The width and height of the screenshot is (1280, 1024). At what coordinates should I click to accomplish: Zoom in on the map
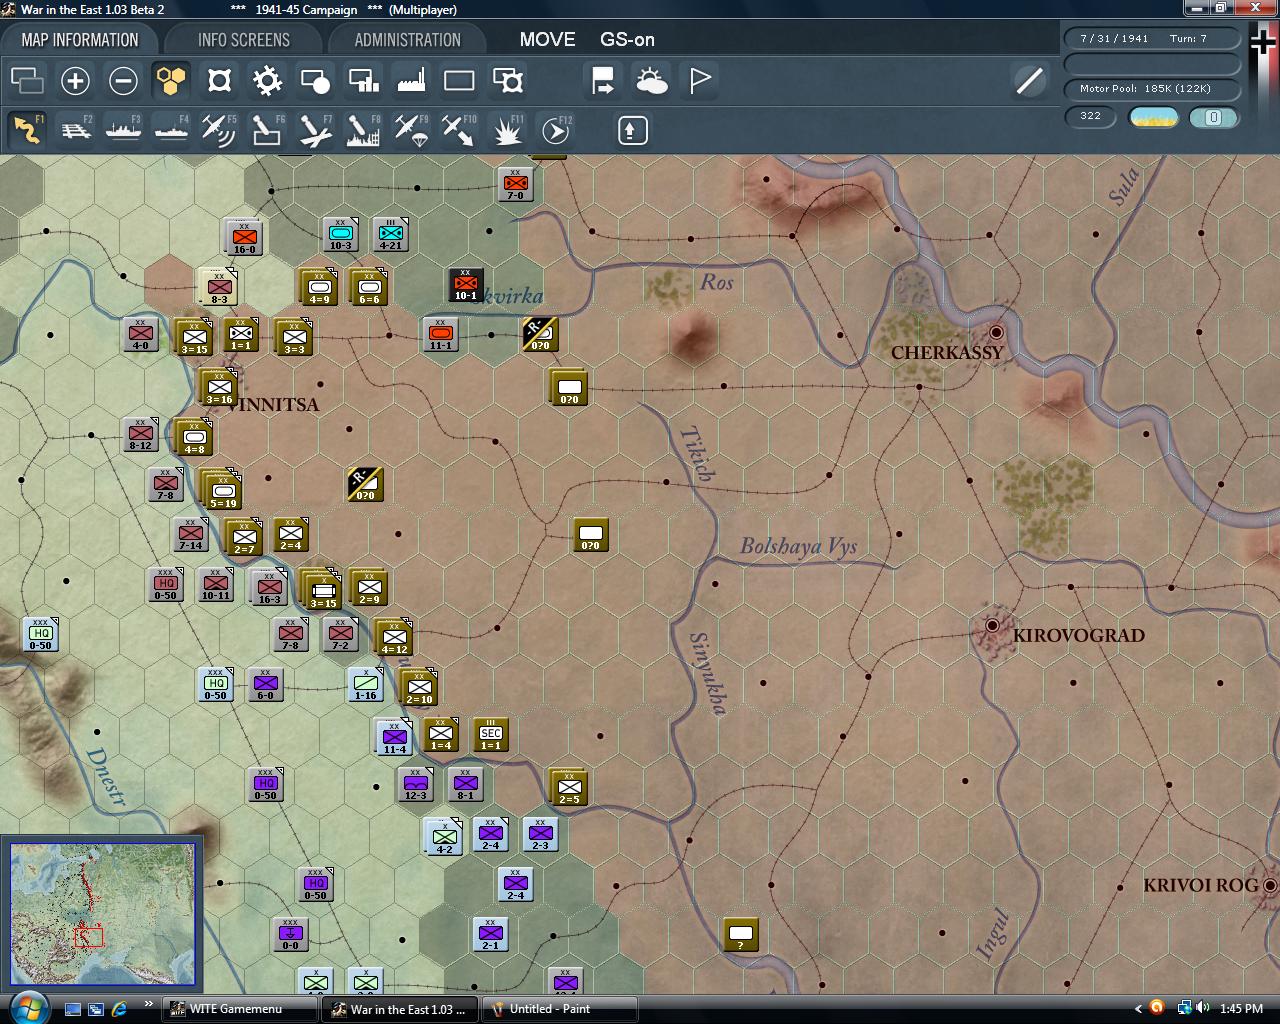pos(76,81)
